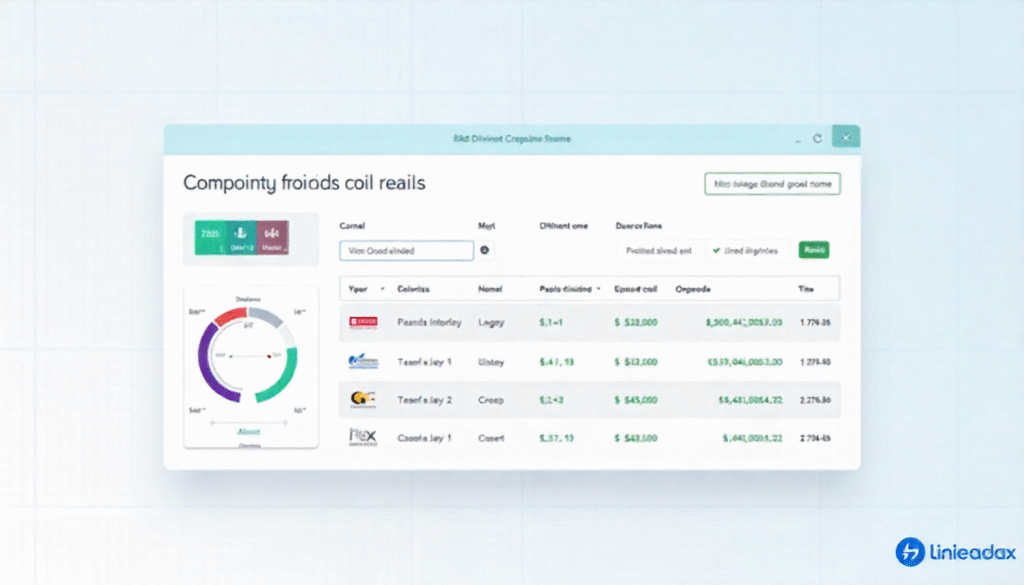The width and height of the screenshot is (1024, 585).
Task: Select the middle teal segment with person icon
Action: 241,239
